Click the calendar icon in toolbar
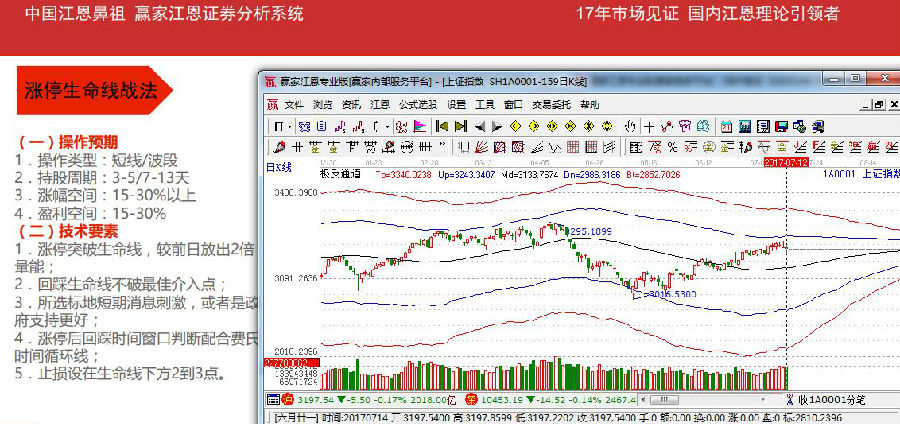Screen dimensions: 900x424 click(728, 126)
